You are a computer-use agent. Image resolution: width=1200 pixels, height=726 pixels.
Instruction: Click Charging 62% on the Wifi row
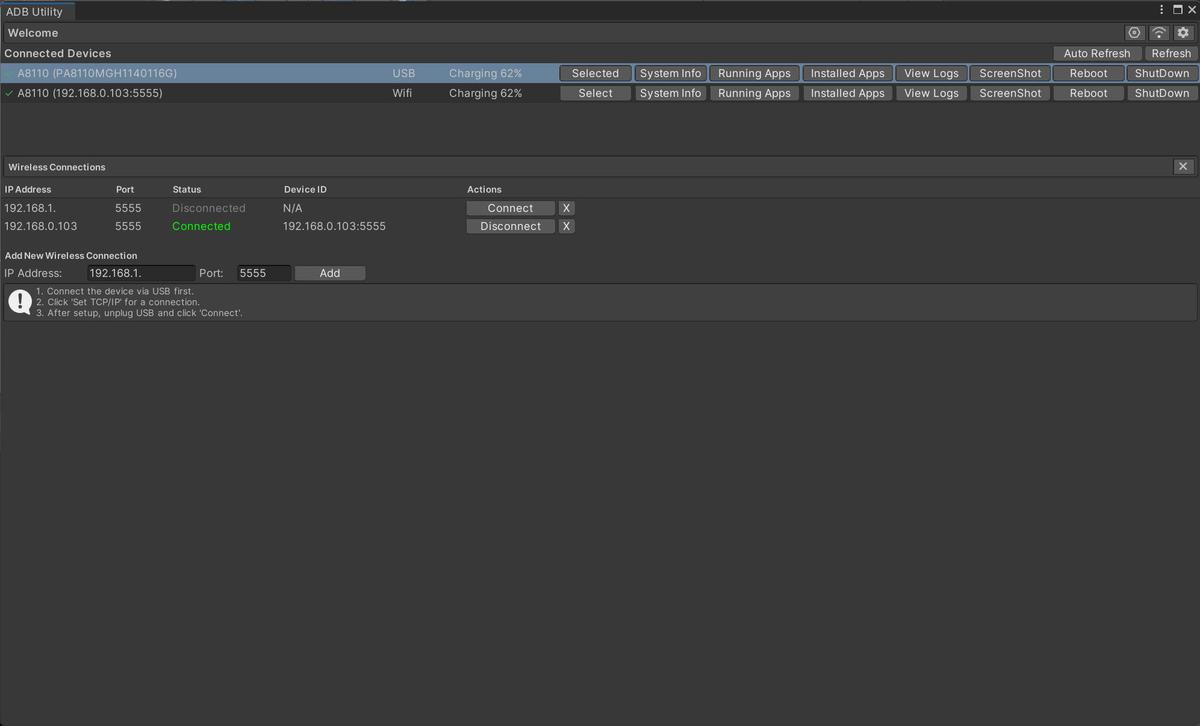(x=485, y=93)
